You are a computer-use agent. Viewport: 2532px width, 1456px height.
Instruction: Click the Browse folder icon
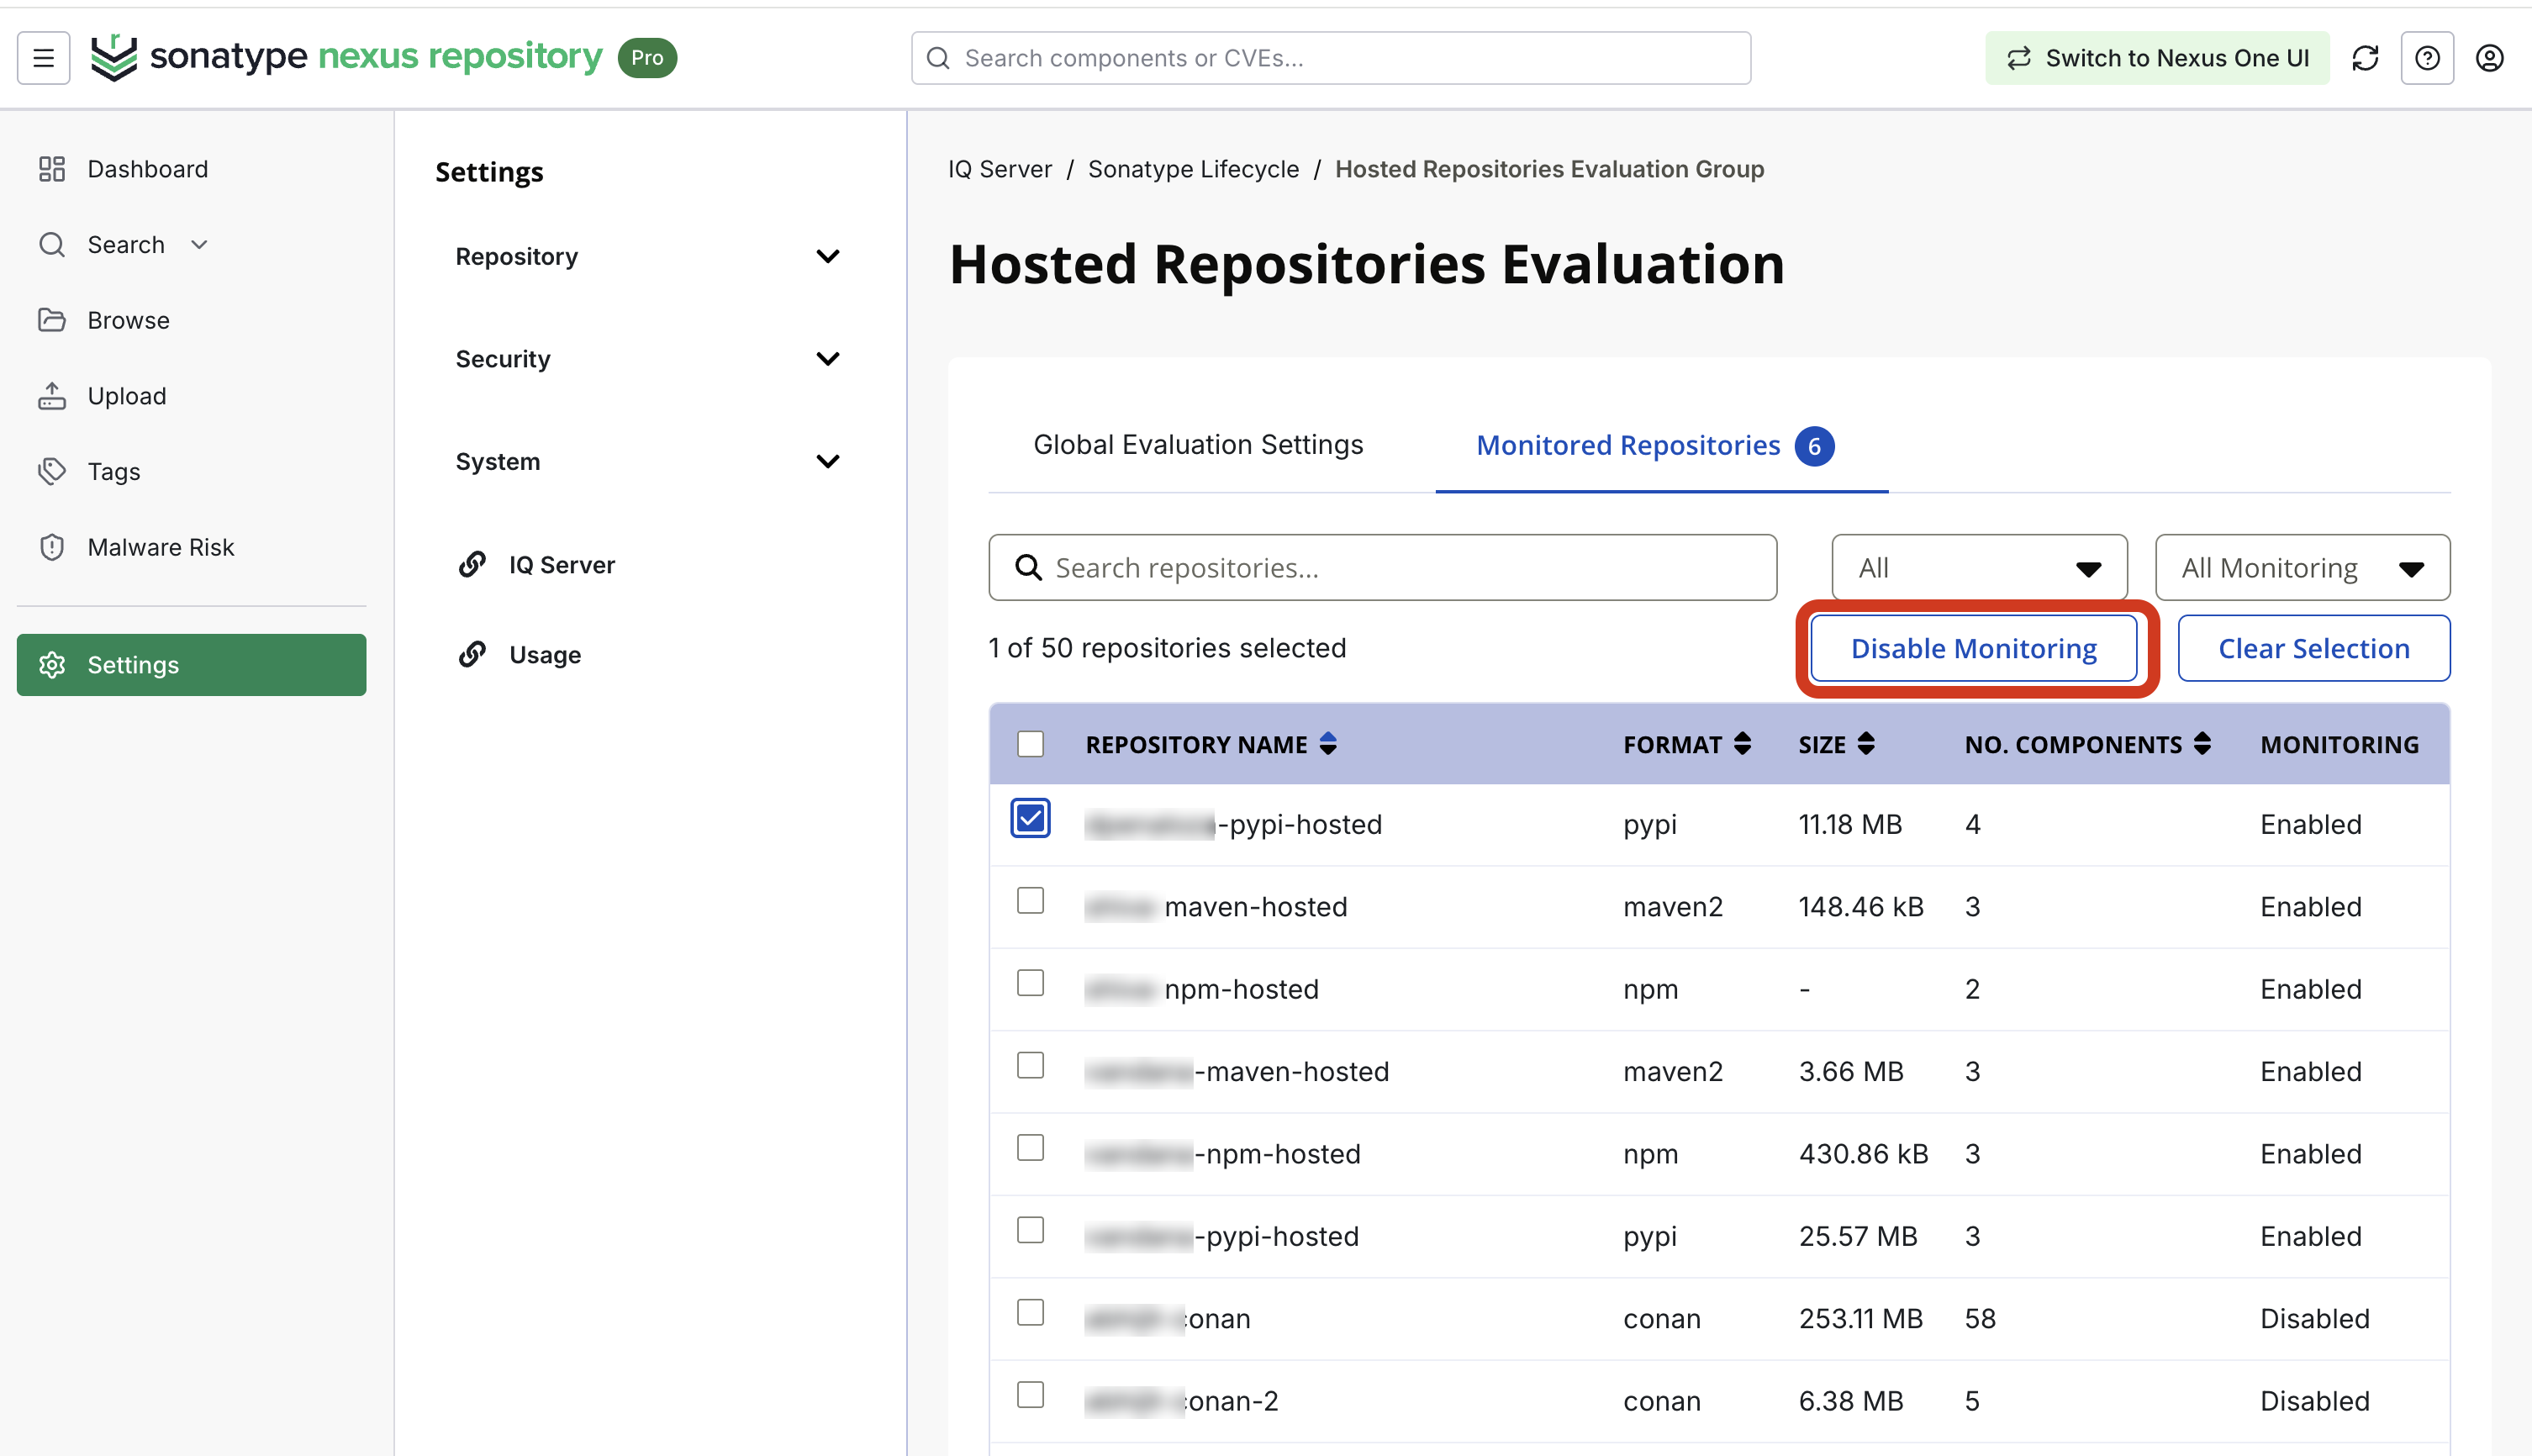click(x=52, y=320)
